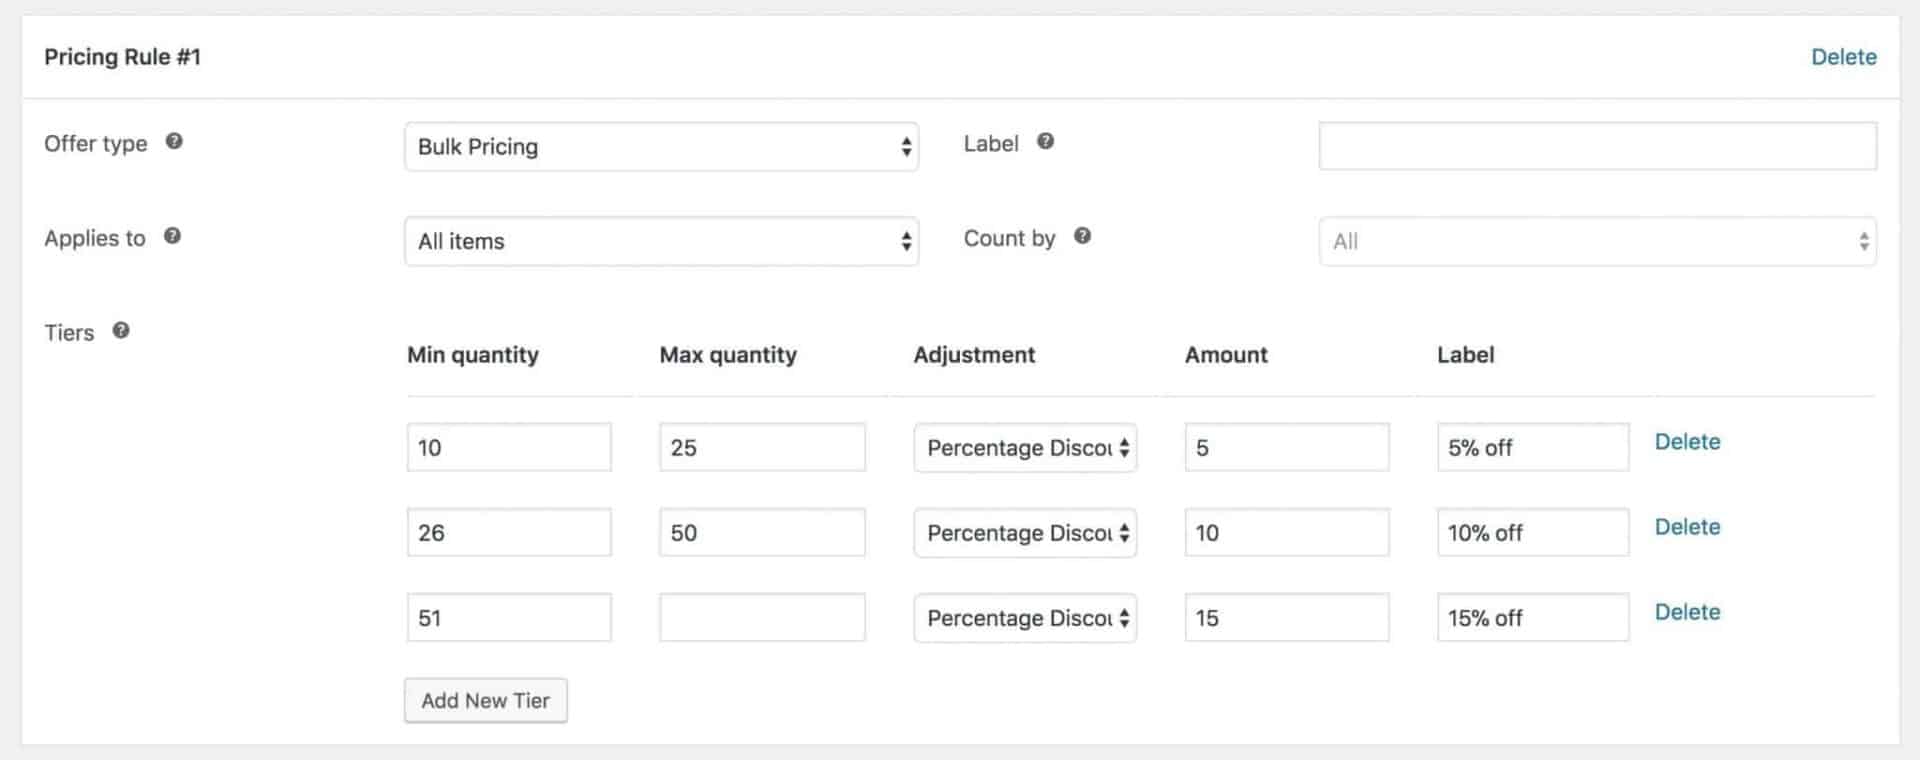
Task: Click the 'Tiers' label text
Action: click(69, 333)
